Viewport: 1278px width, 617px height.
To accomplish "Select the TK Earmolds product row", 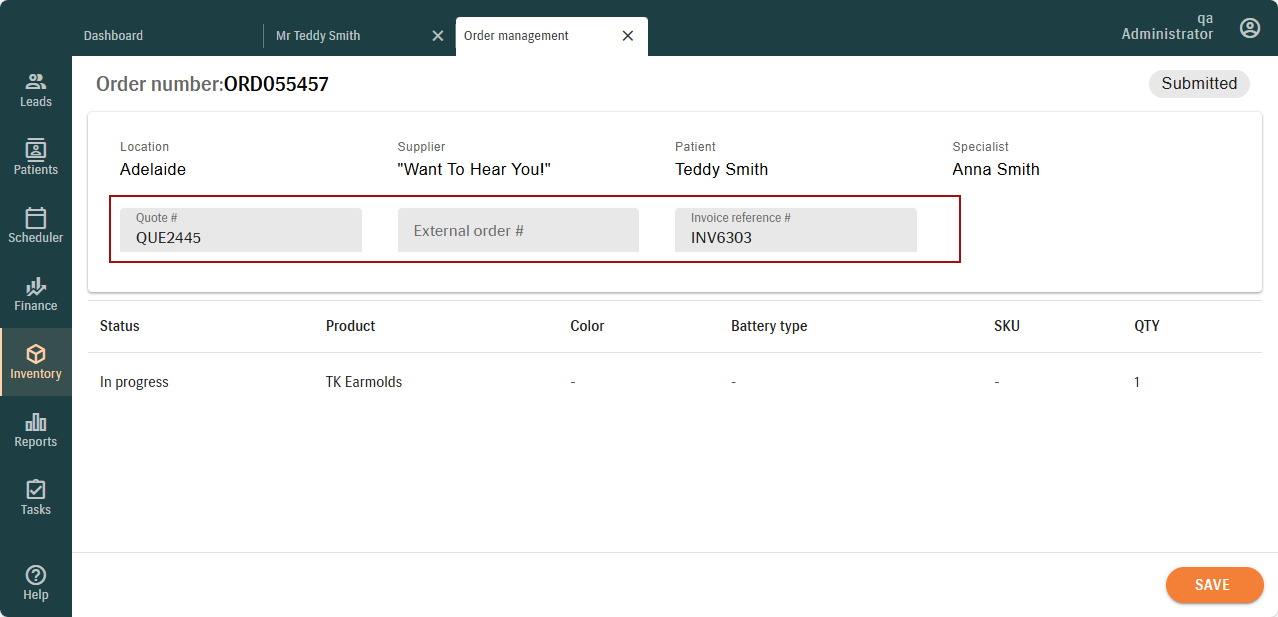I will [364, 382].
